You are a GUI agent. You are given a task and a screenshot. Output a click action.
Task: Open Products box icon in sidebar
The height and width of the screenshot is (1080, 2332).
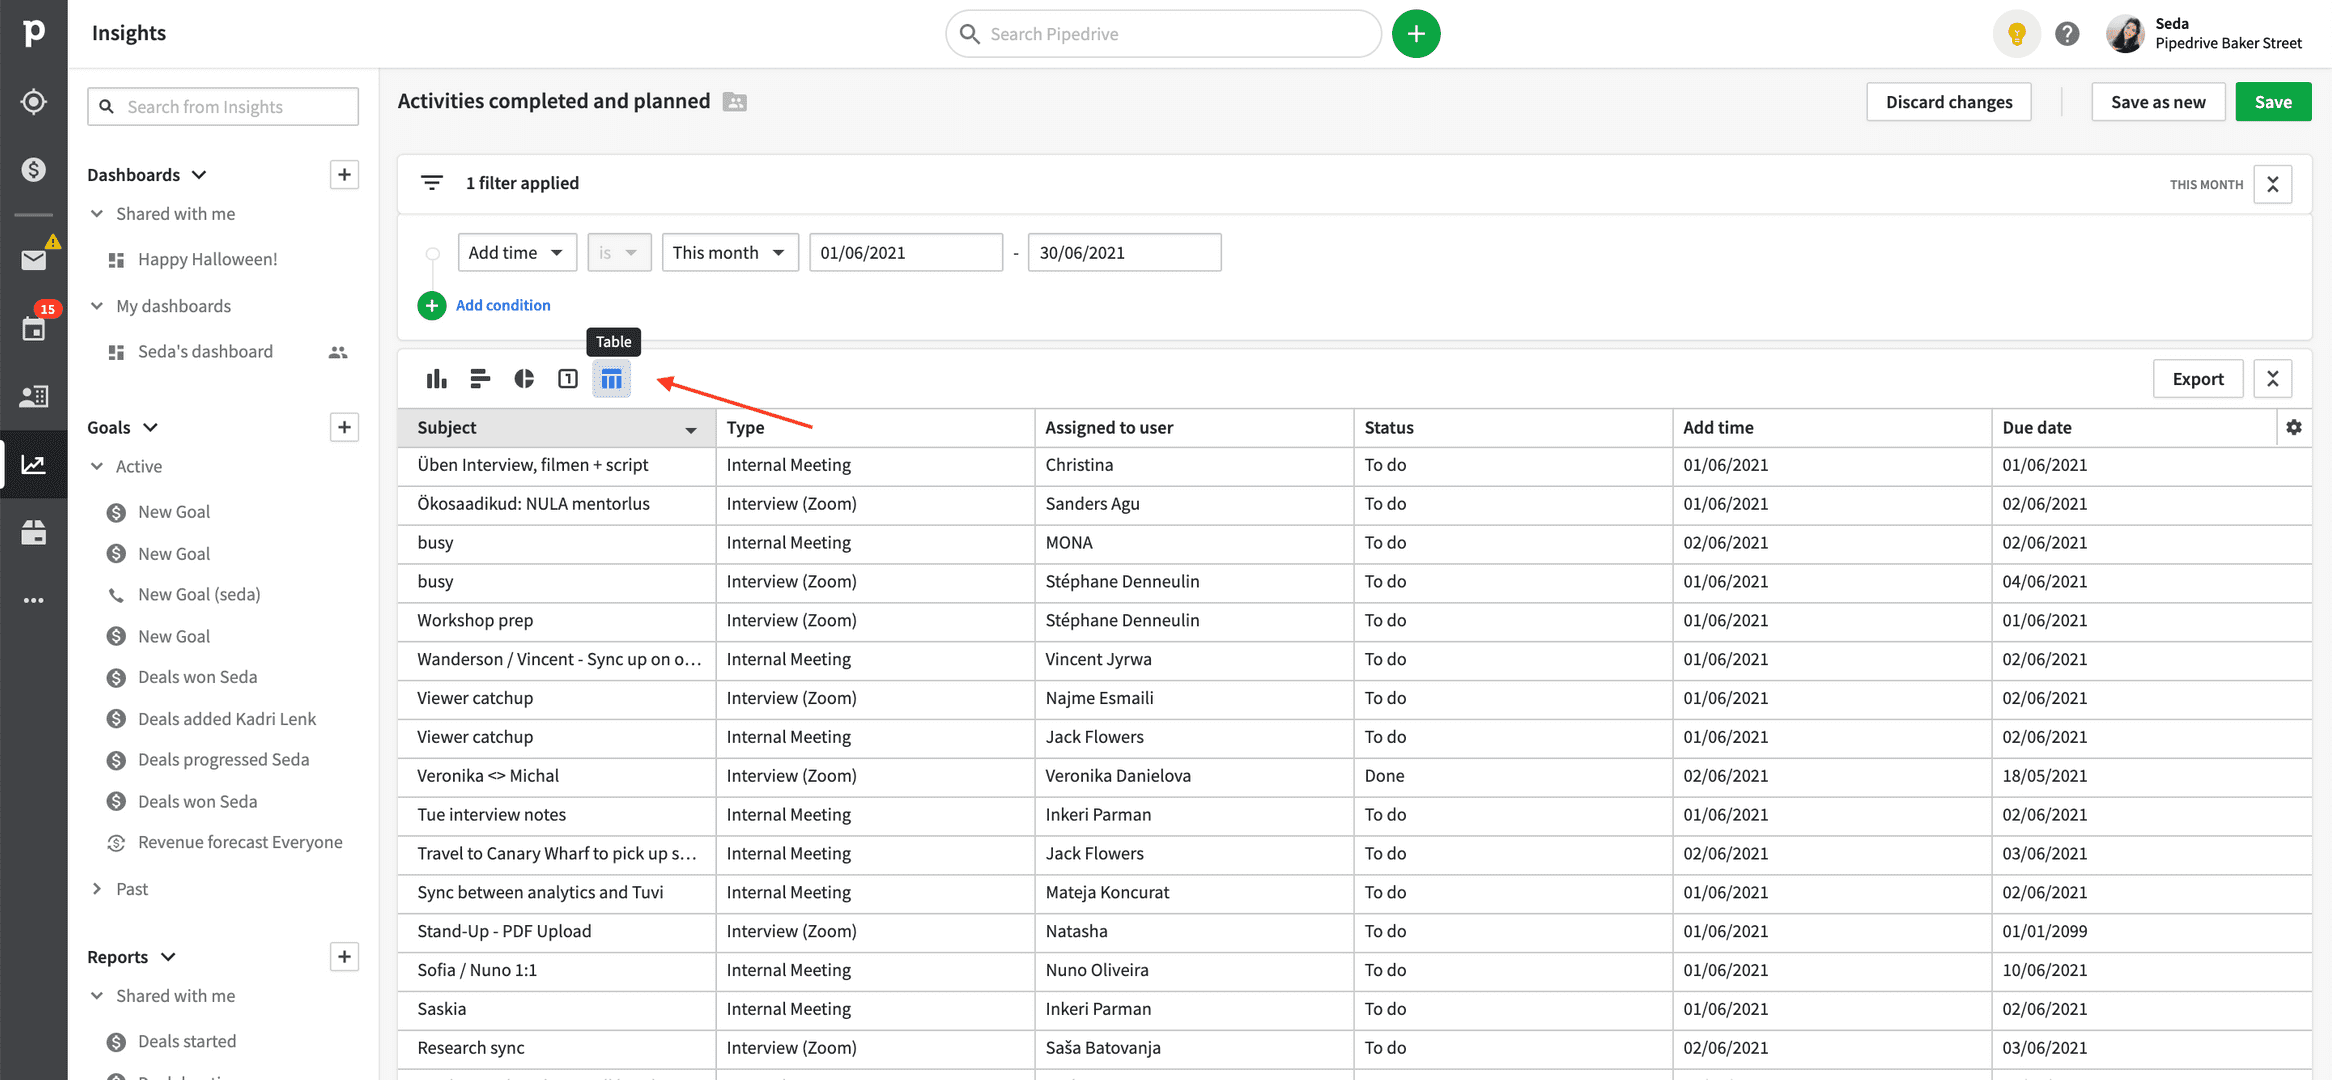tap(34, 532)
